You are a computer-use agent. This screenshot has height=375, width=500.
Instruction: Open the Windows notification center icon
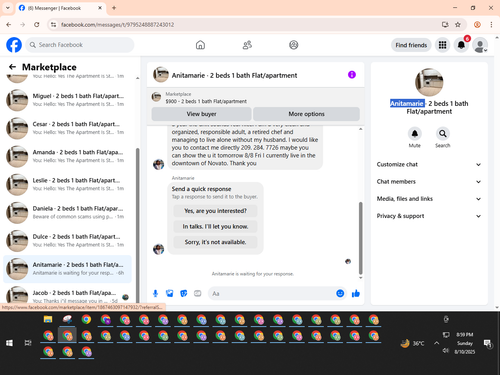point(488,343)
